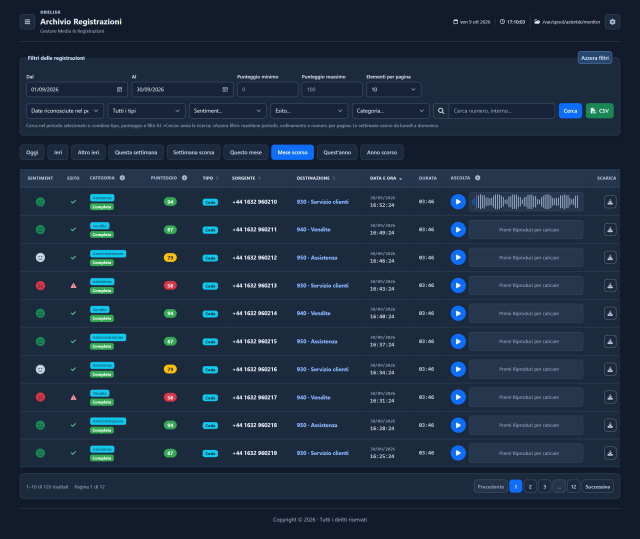Open Esito filter dropdown
Screen dimensions: 640x539
tap(309, 111)
